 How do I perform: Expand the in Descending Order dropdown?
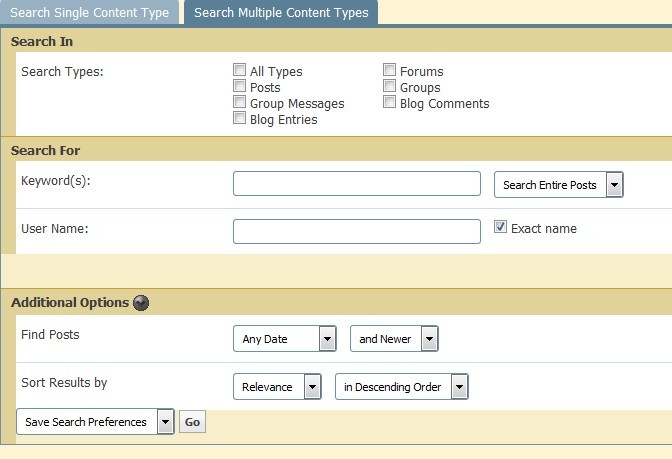point(401,387)
